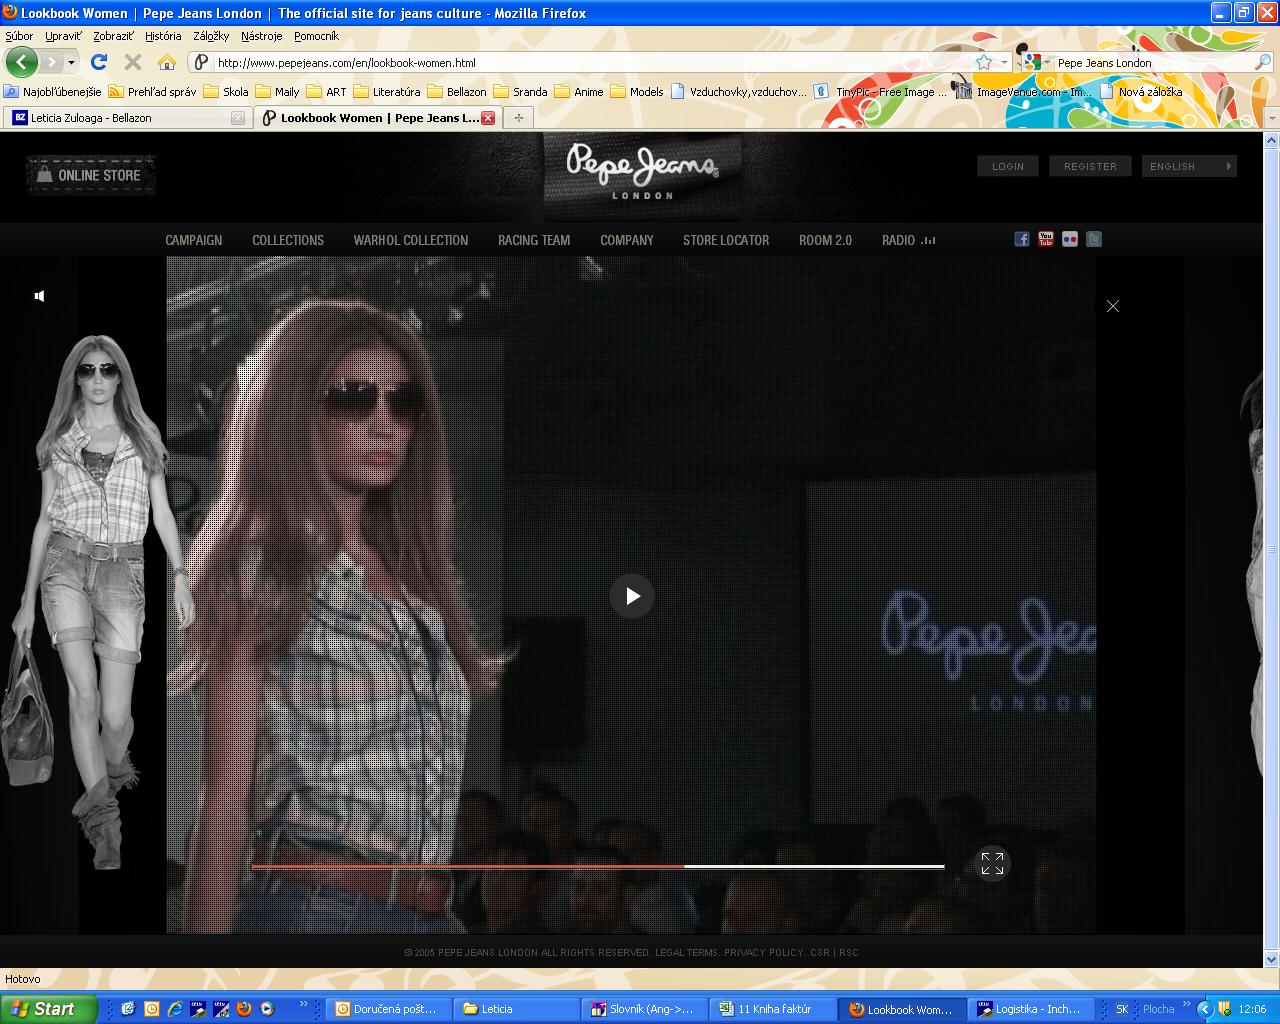Open Pepe Jeans Twitter icon
1280x1024 pixels.
(x=1094, y=239)
